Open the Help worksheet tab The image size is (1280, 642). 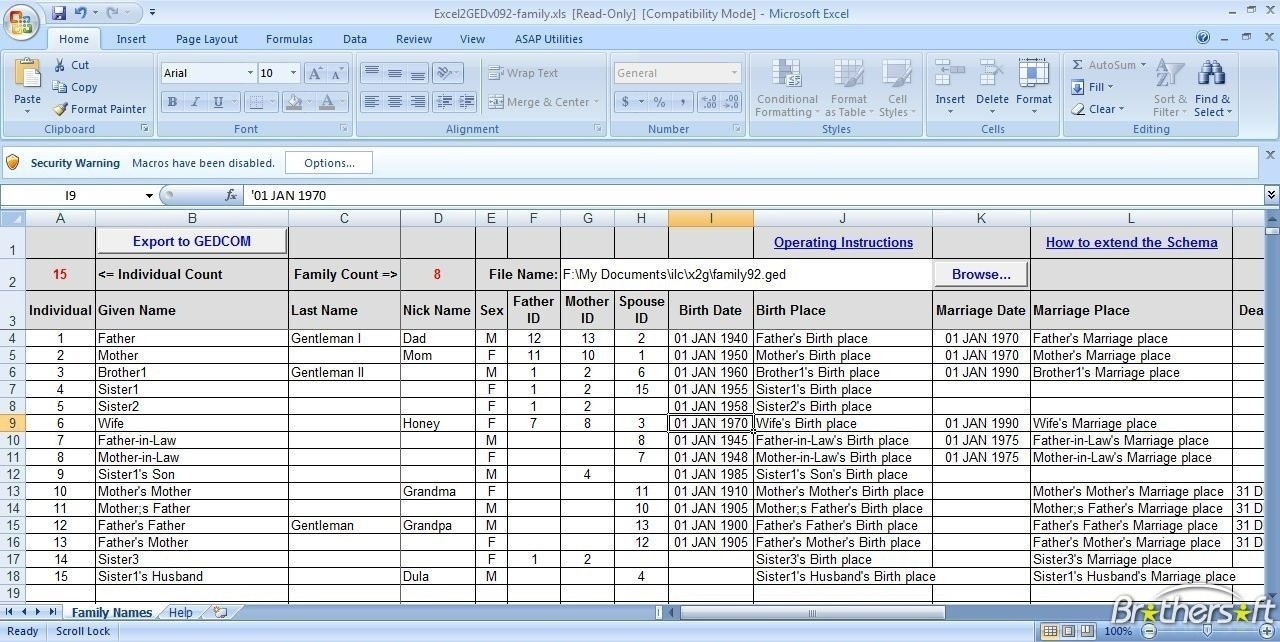tap(181, 613)
